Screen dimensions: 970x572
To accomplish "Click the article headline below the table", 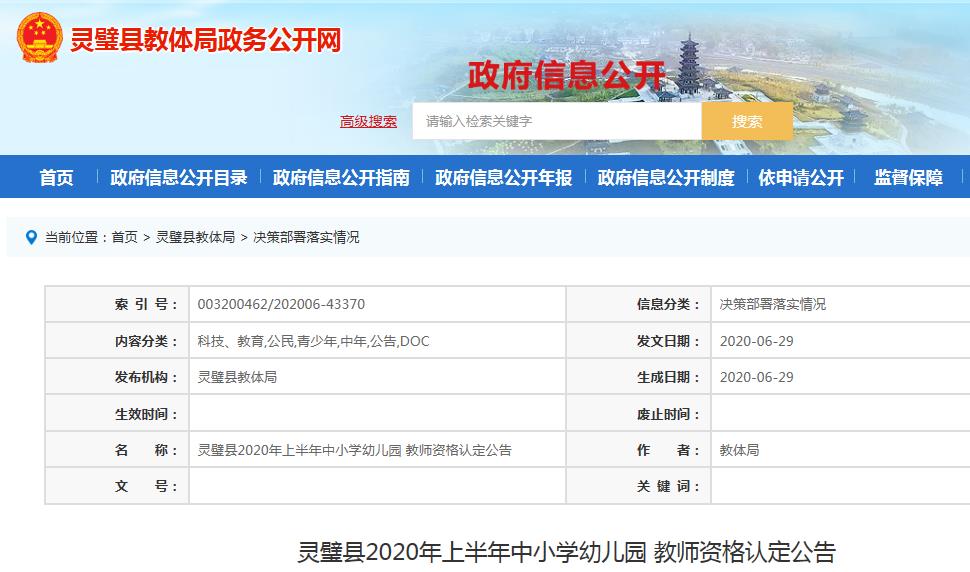I will click(567, 552).
